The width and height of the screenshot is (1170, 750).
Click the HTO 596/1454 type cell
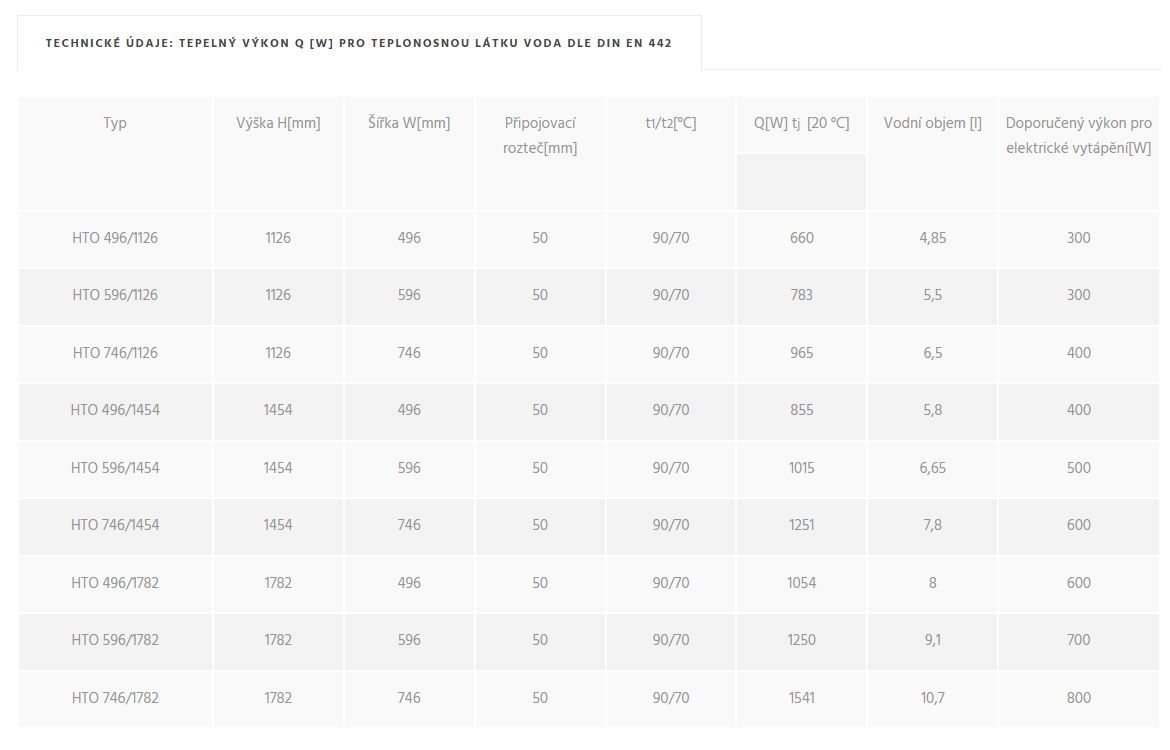[115, 468]
